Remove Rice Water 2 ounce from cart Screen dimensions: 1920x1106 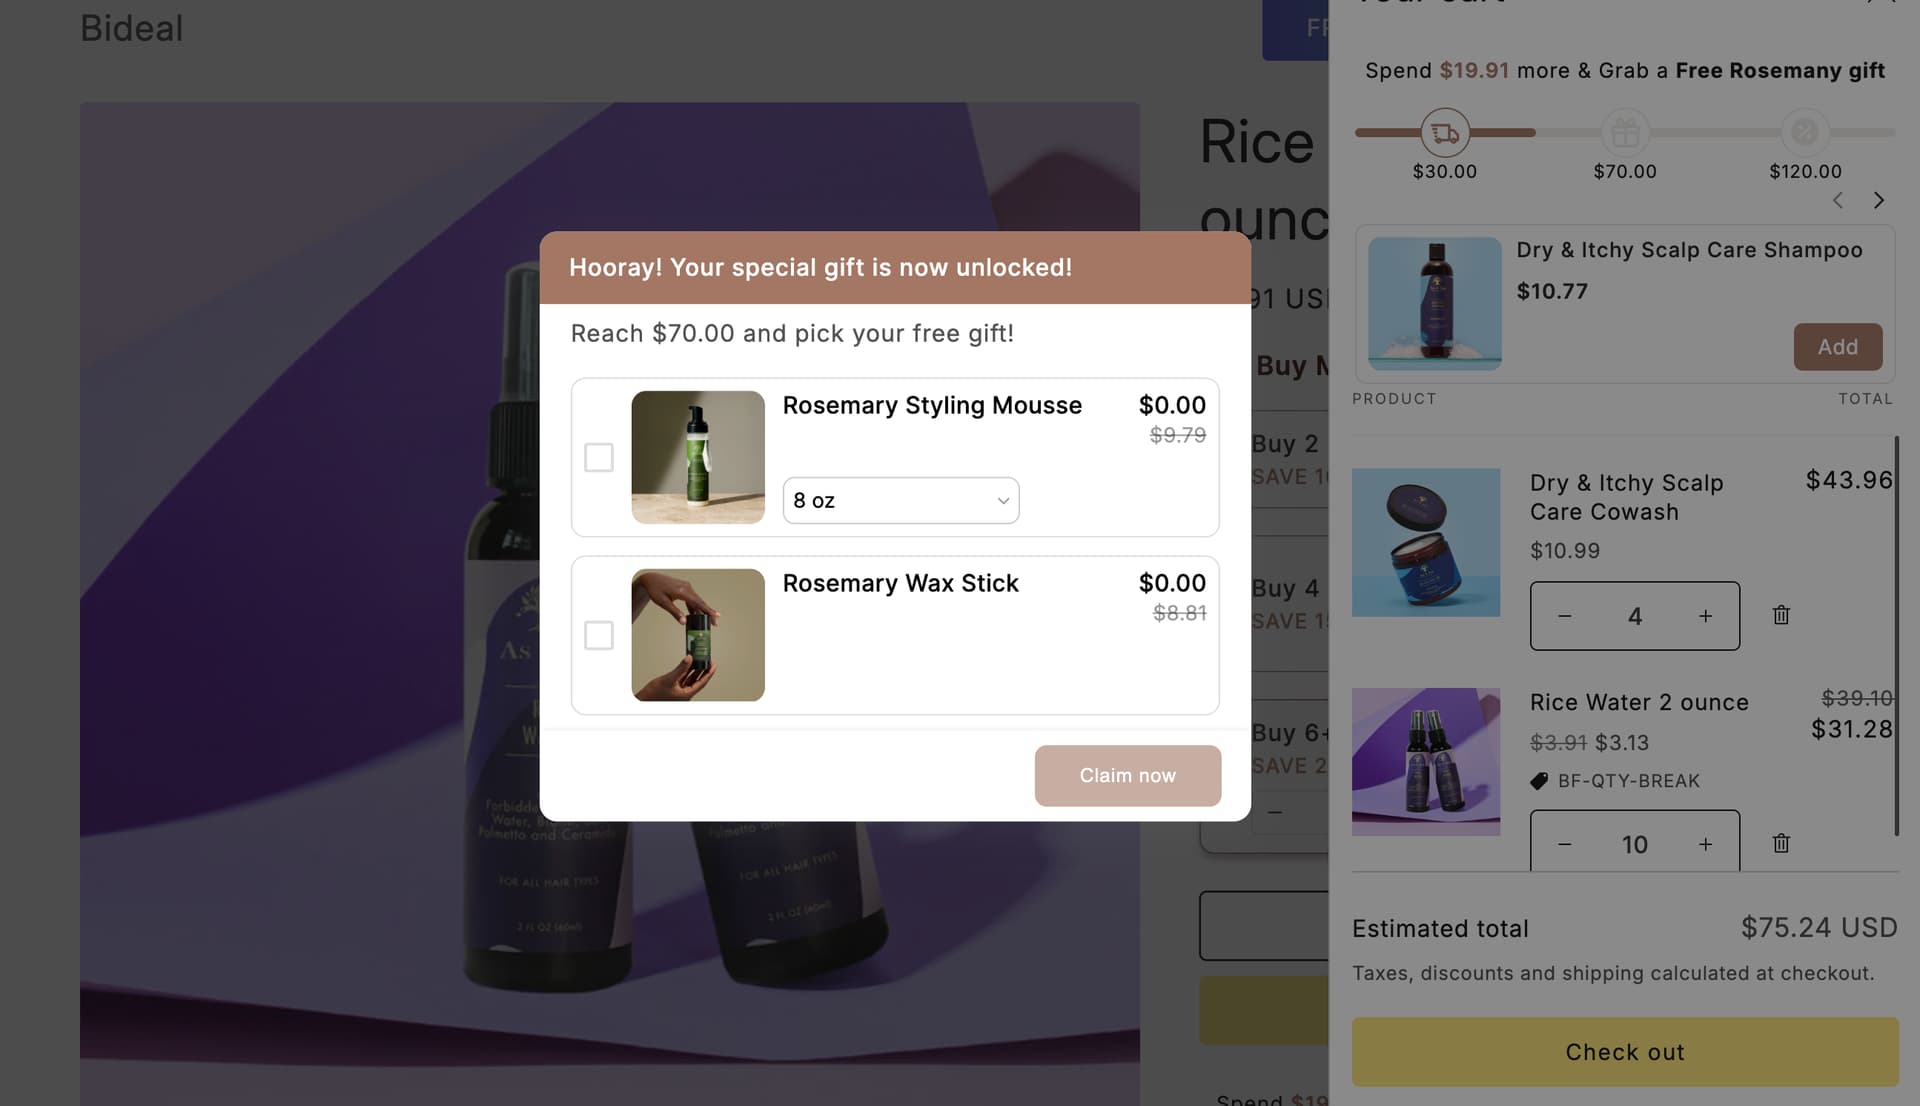click(1781, 843)
